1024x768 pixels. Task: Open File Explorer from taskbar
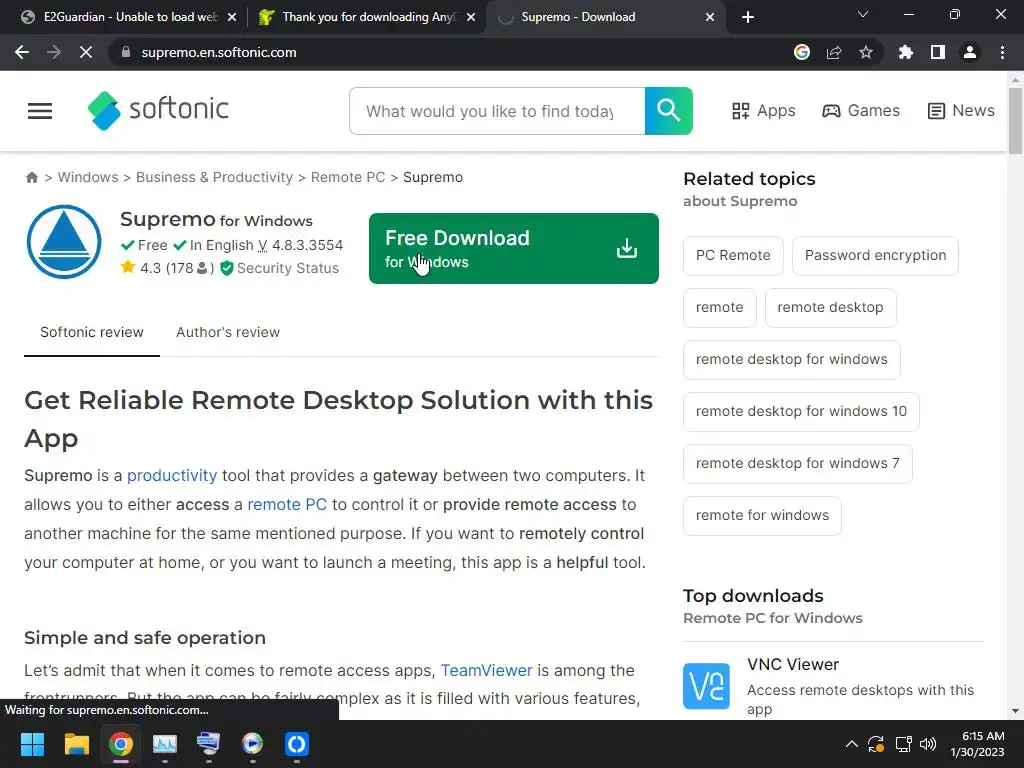[76, 744]
